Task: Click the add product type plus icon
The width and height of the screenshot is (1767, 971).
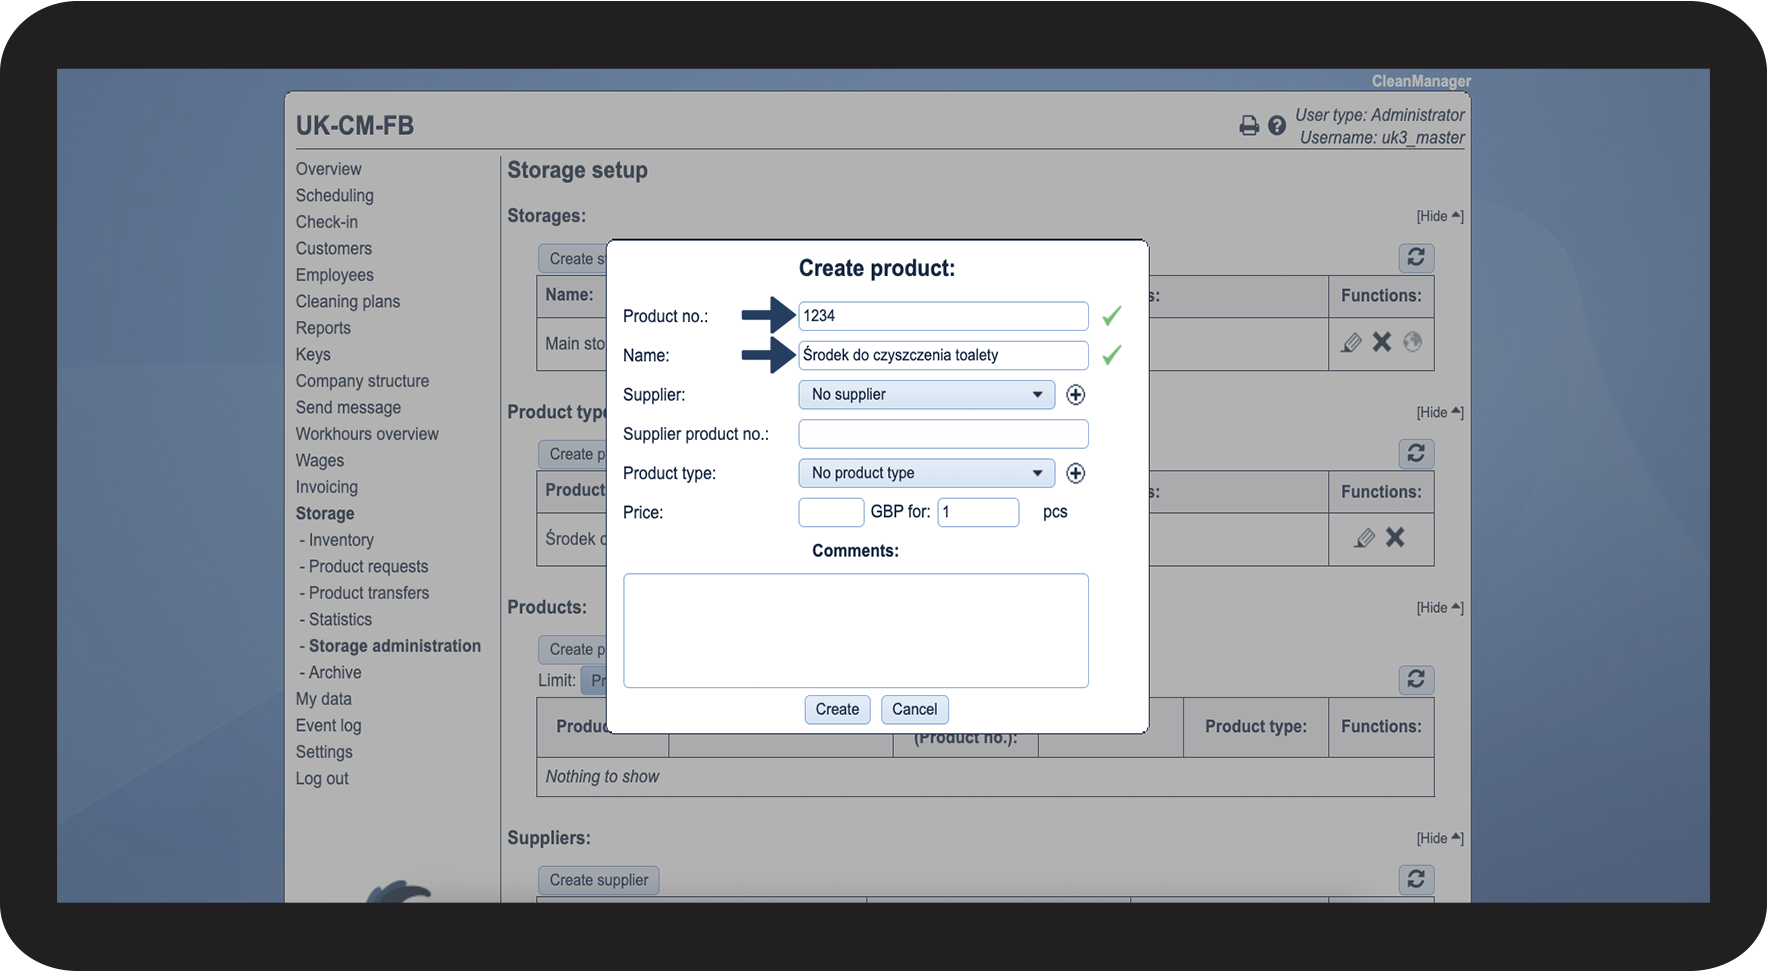Action: pyautogui.click(x=1075, y=473)
